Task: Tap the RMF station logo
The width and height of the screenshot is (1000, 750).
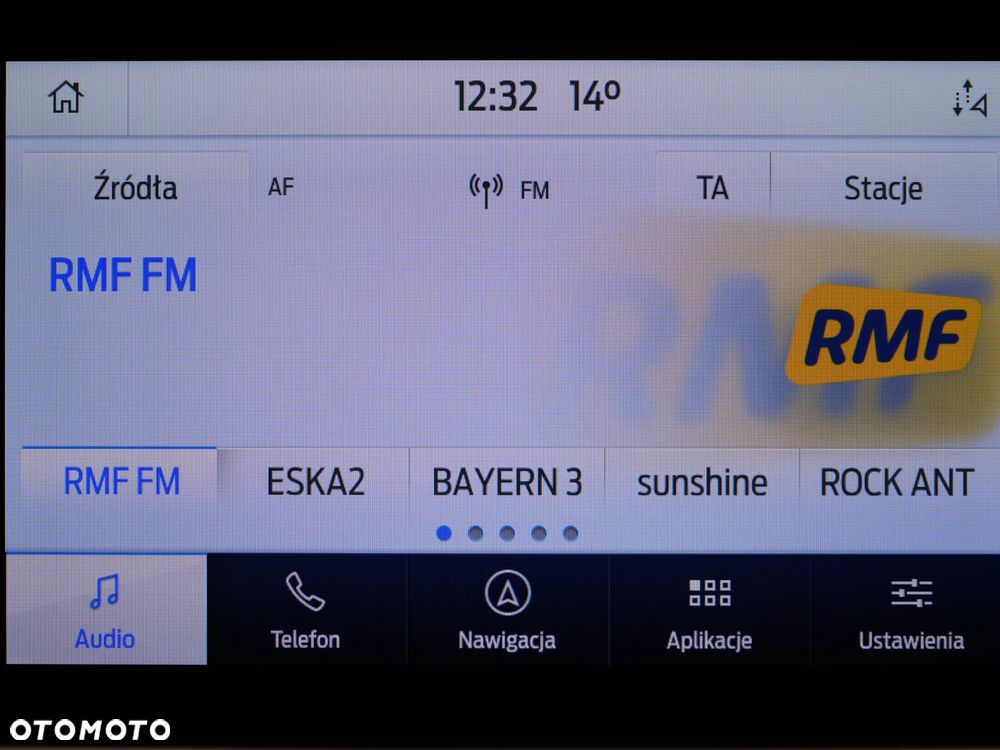Action: pos(884,335)
